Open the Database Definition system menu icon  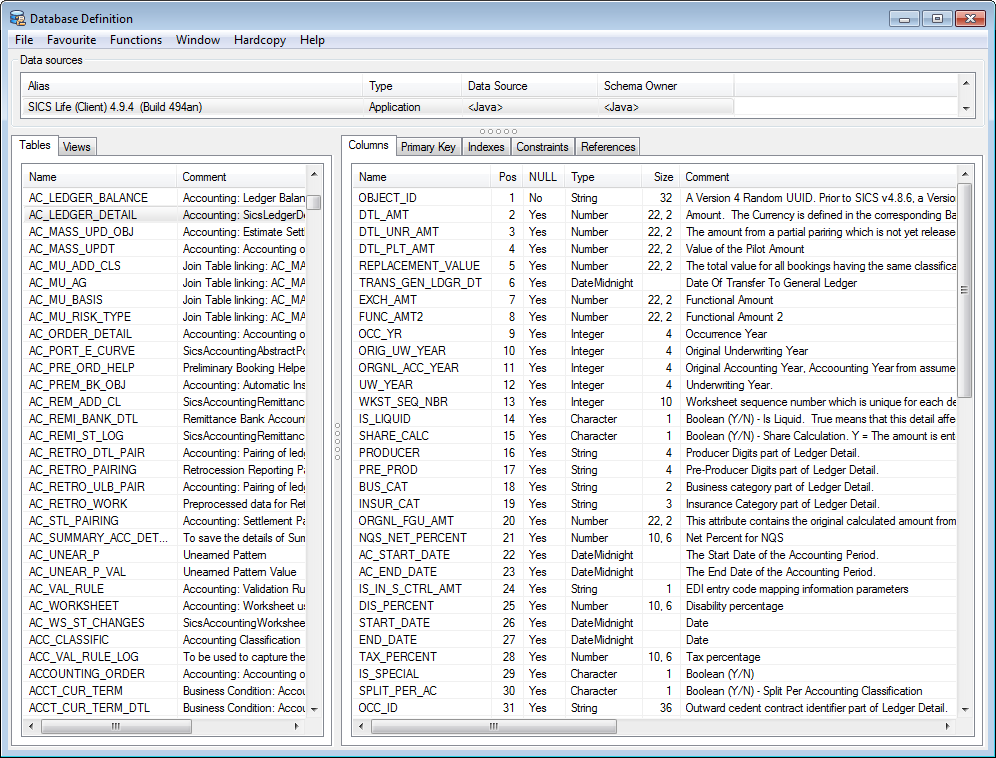click(x=16, y=18)
